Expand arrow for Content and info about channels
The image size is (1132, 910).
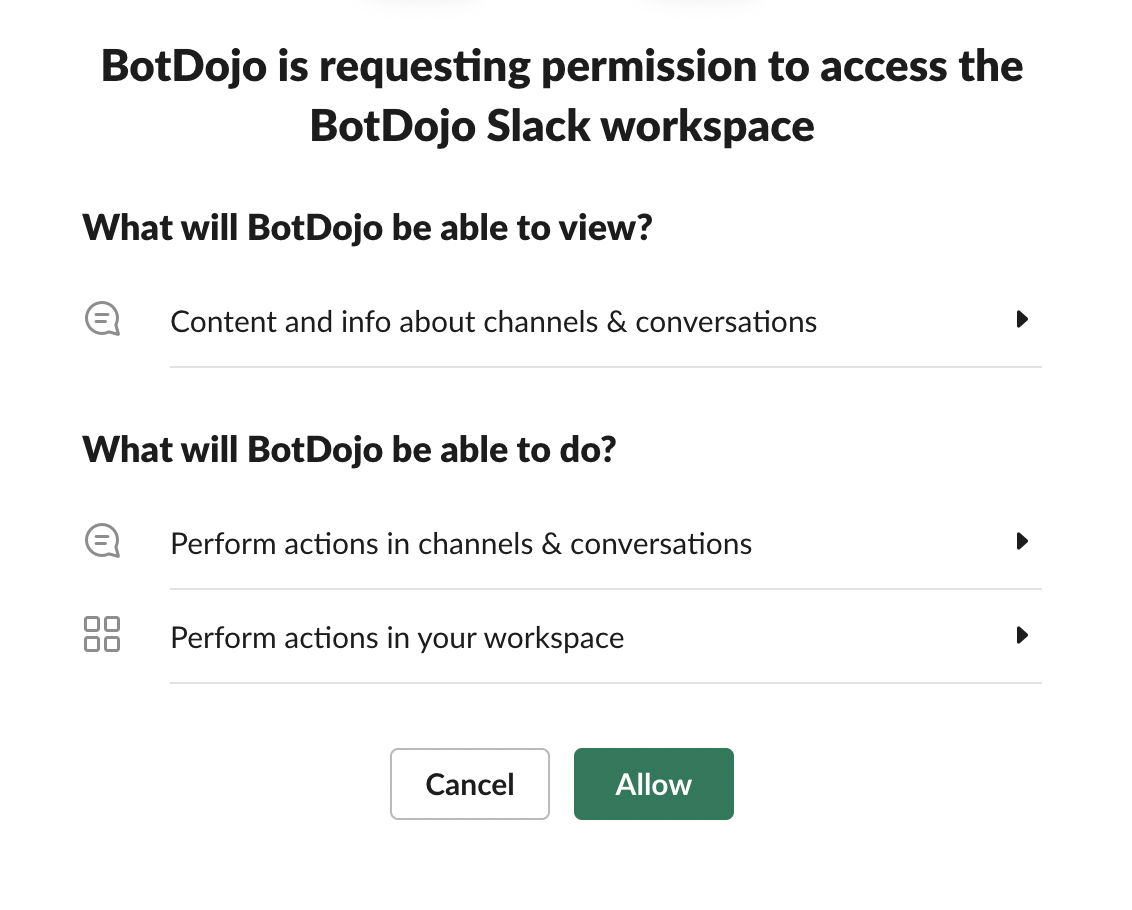point(1022,319)
